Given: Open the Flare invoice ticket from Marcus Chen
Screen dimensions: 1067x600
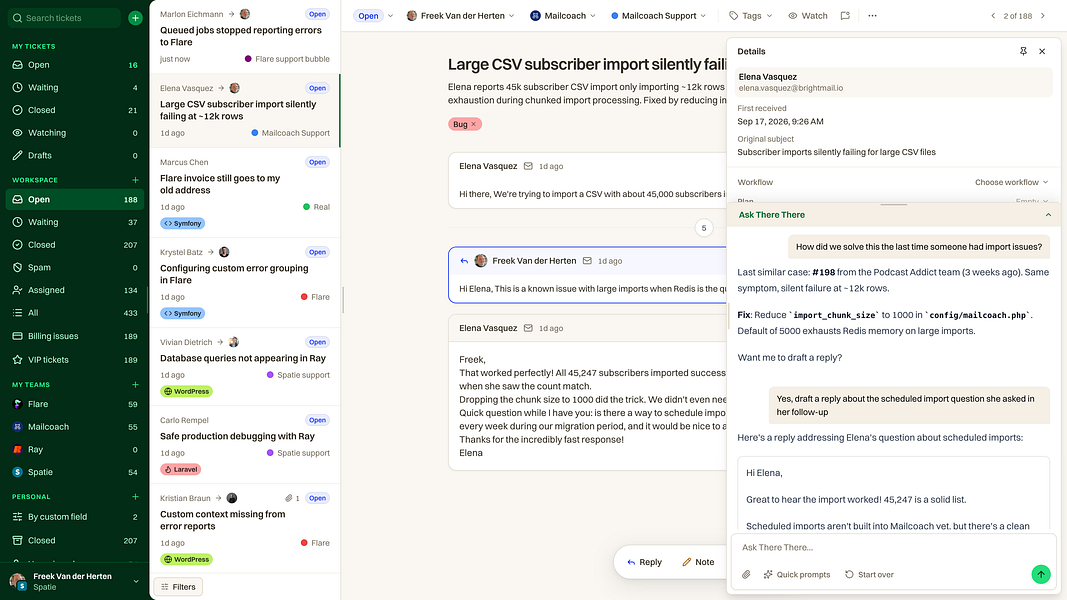Looking at the screenshot, I should coord(245,193).
